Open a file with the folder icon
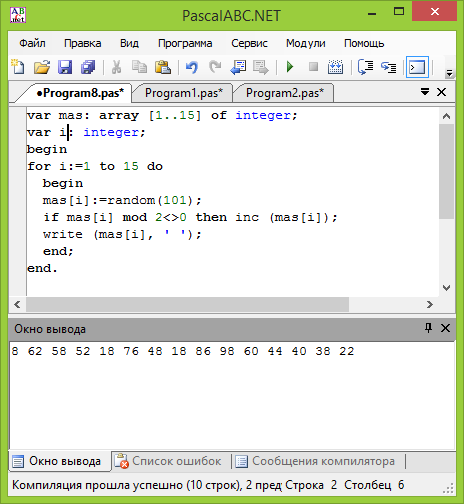 (42, 67)
